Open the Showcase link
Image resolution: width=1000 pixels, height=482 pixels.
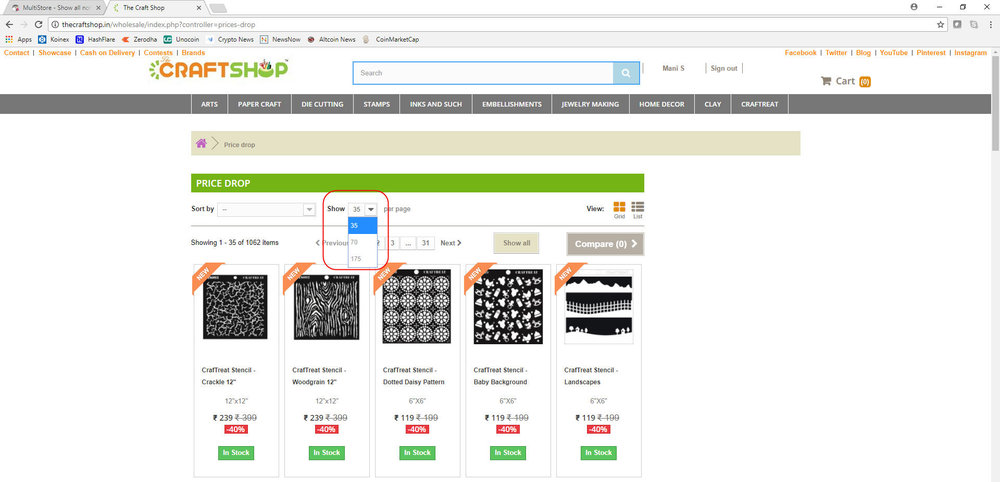[54, 53]
